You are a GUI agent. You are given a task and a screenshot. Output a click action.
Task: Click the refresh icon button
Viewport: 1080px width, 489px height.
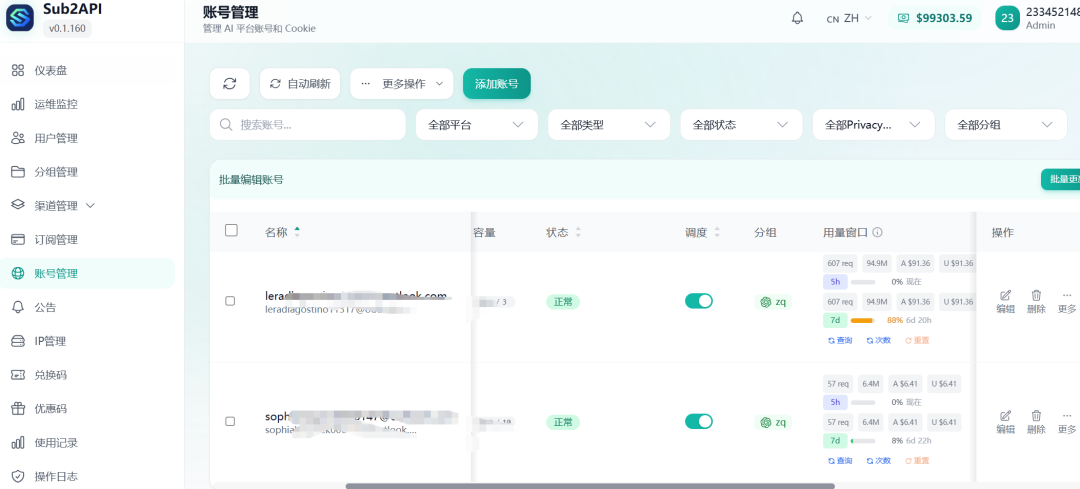coord(230,83)
